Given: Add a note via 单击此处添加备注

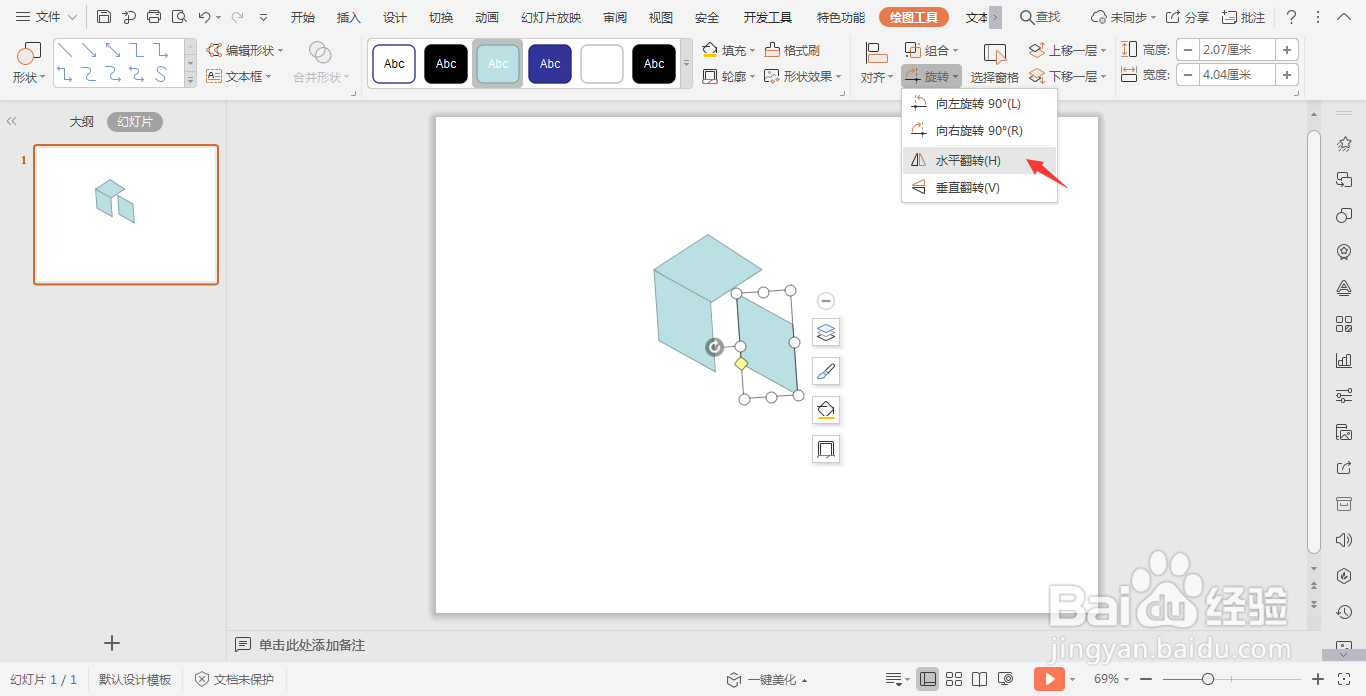Looking at the screenshot, I should (310, 644).
